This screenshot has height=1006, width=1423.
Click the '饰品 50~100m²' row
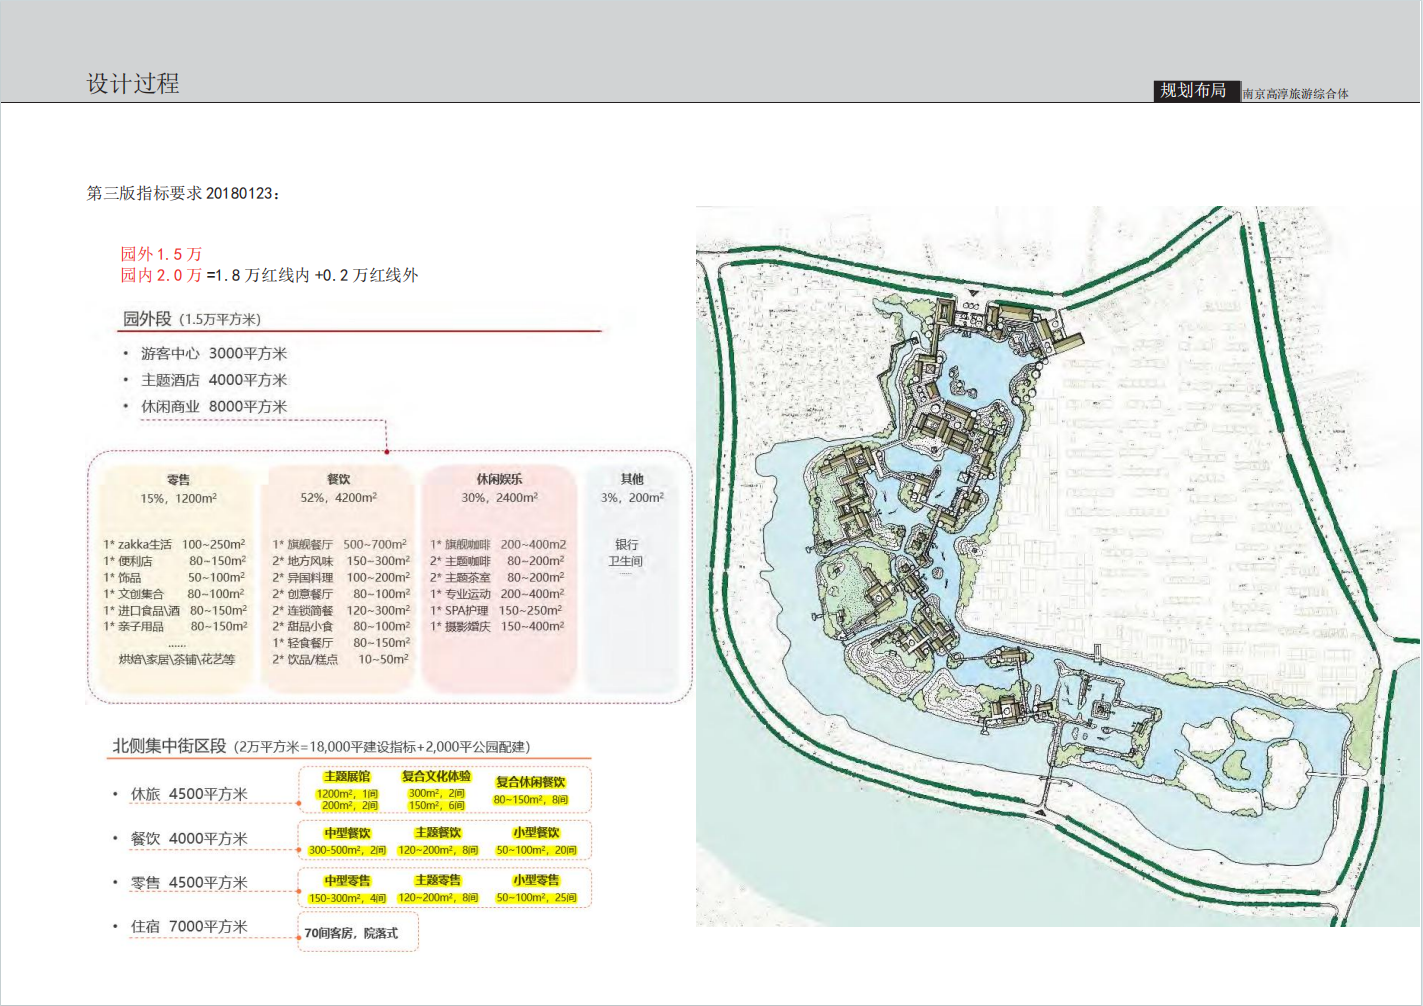pos(174,578)
